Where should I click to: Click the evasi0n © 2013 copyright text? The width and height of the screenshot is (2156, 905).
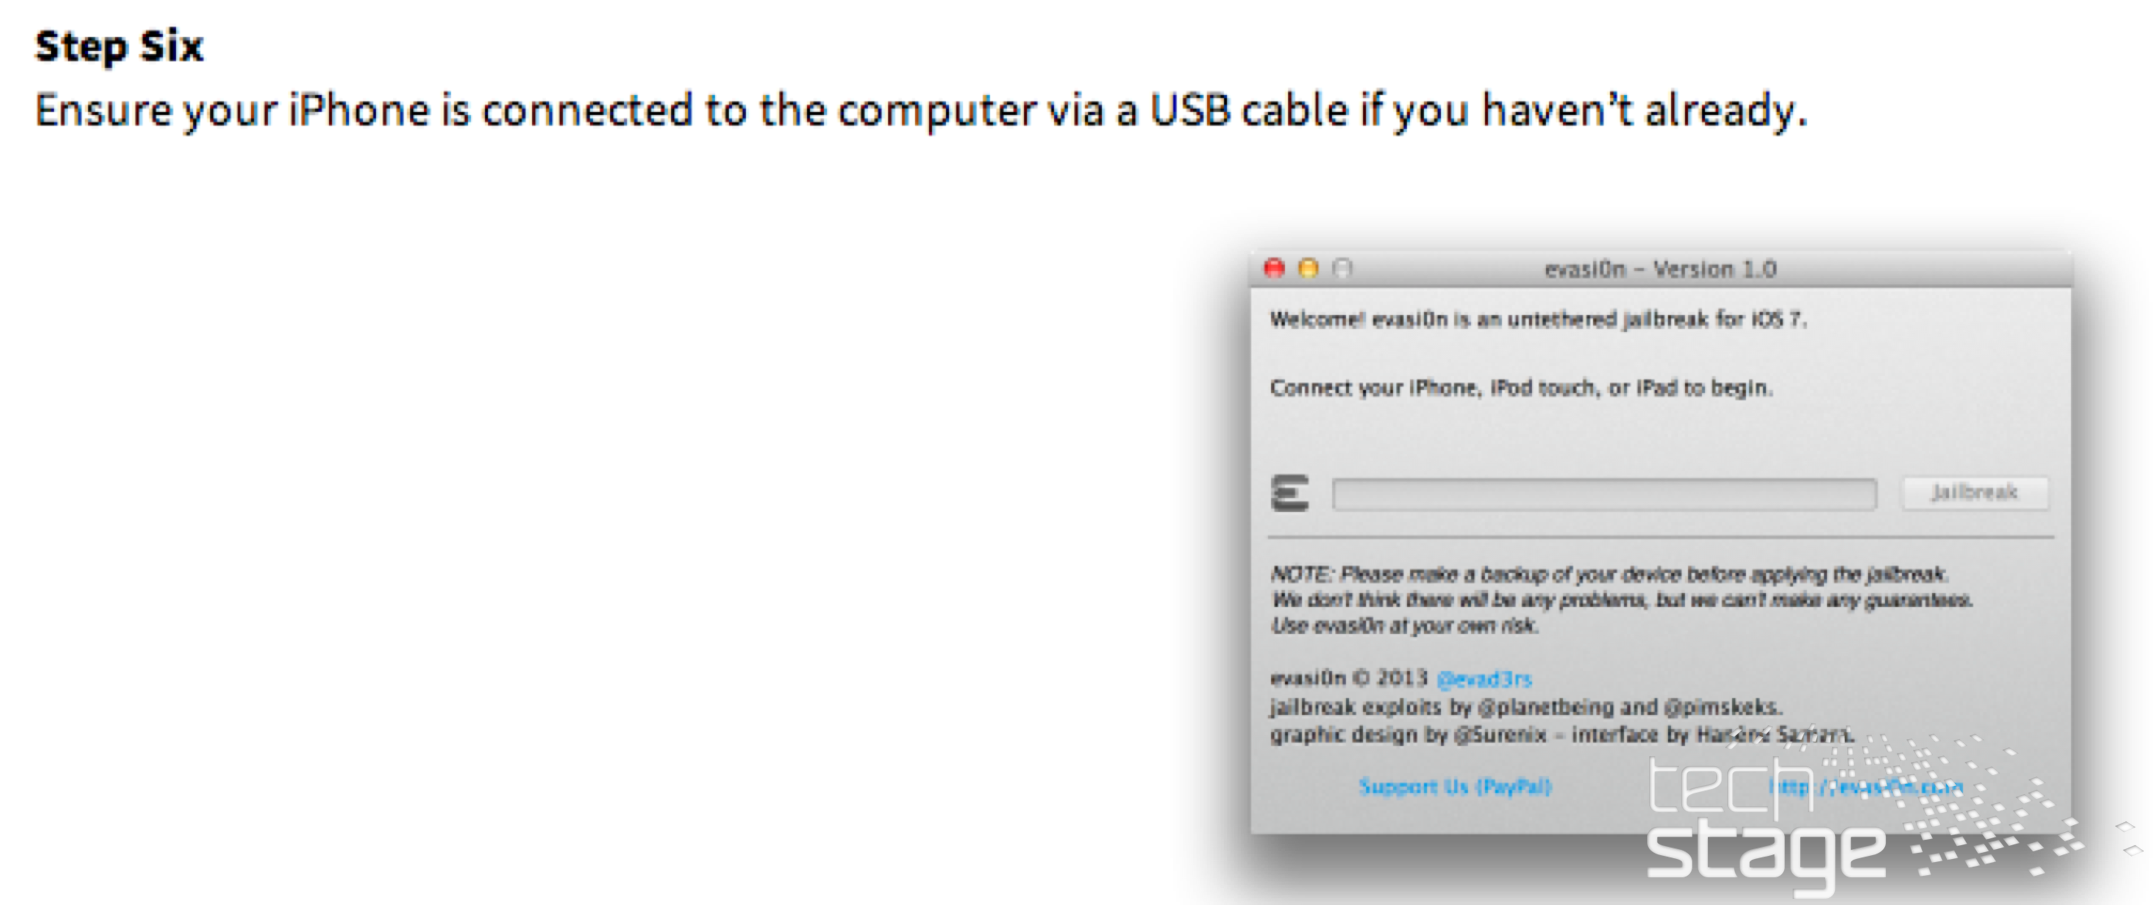click(x=1348, y=678)
